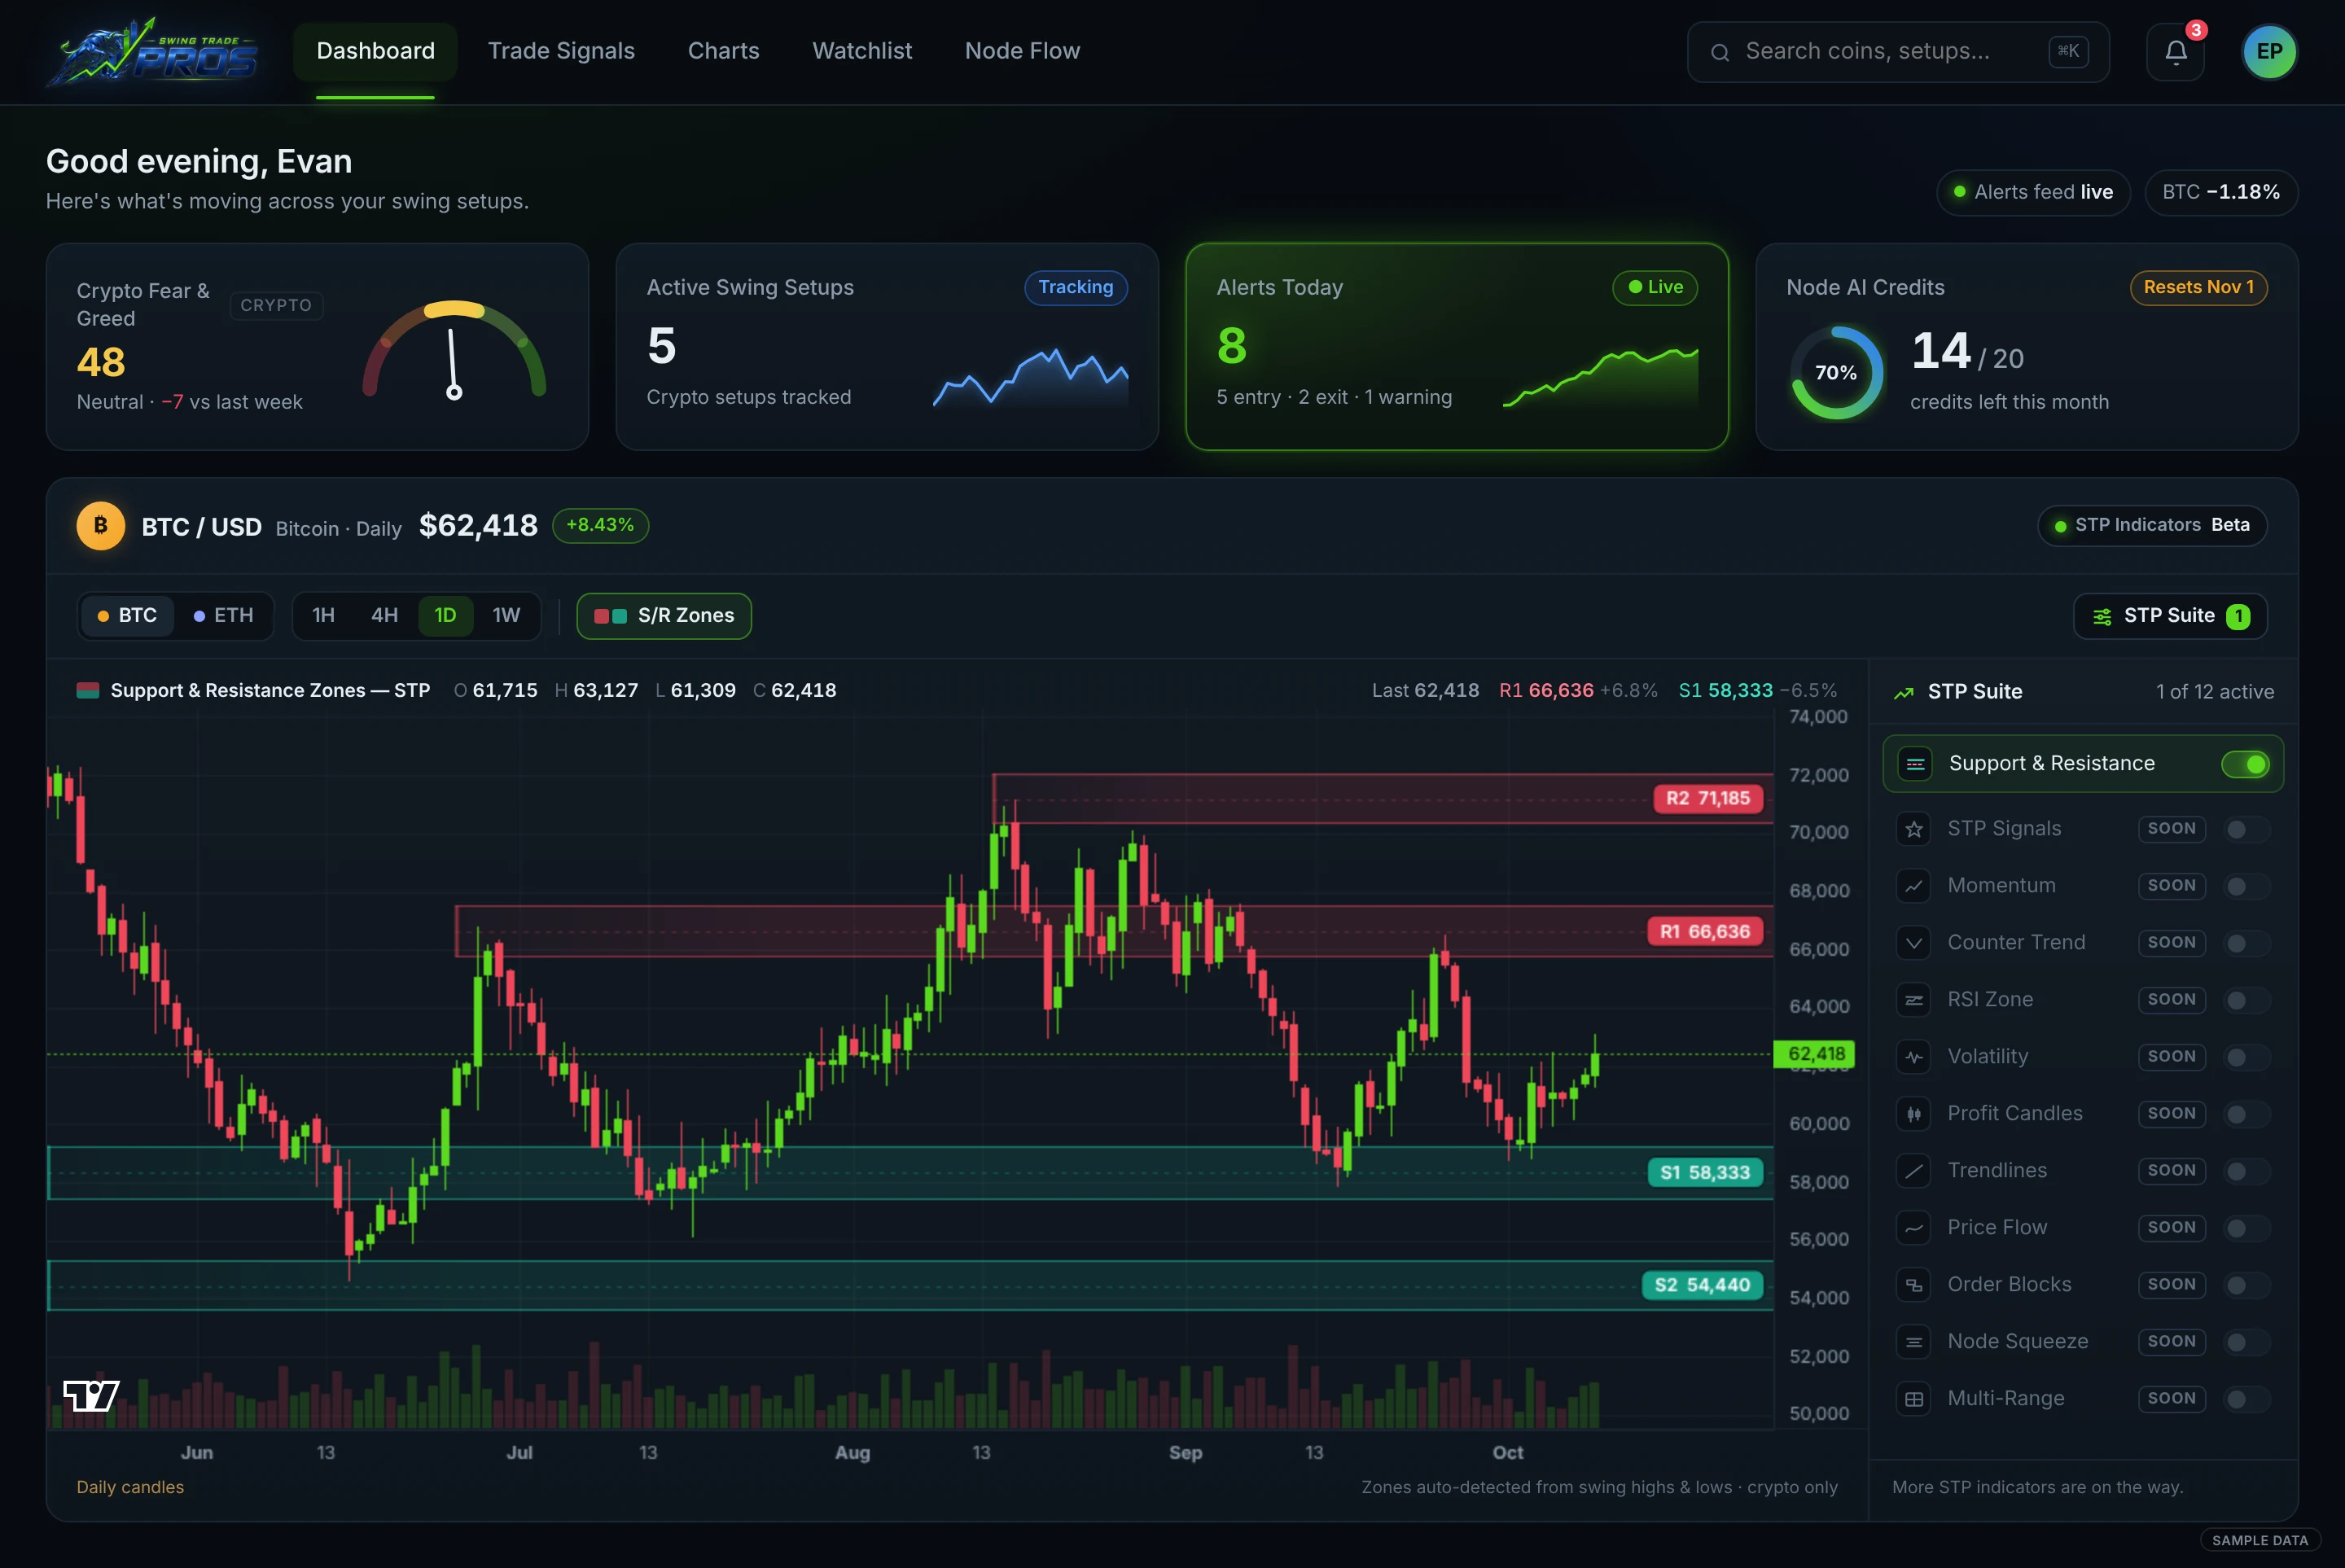Switch to the Node Flow tab

(1022, 51)
